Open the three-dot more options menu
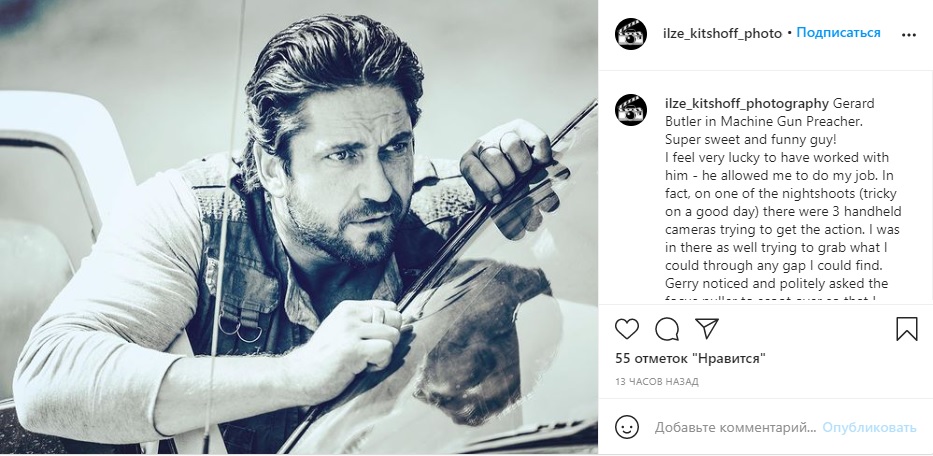The height and width of the screenshot is (456, 933). pyautogui.click(x=908, y=34)
